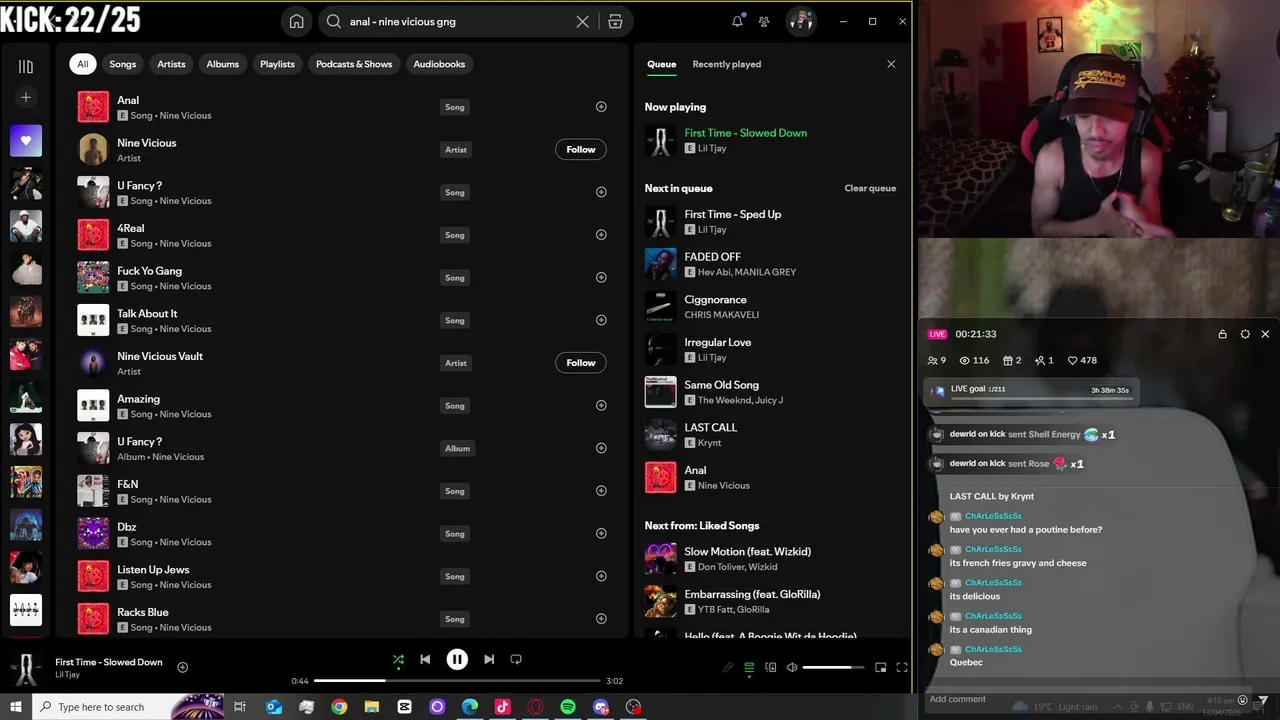Filter results by Podcasts & Shows

(354, 64)
